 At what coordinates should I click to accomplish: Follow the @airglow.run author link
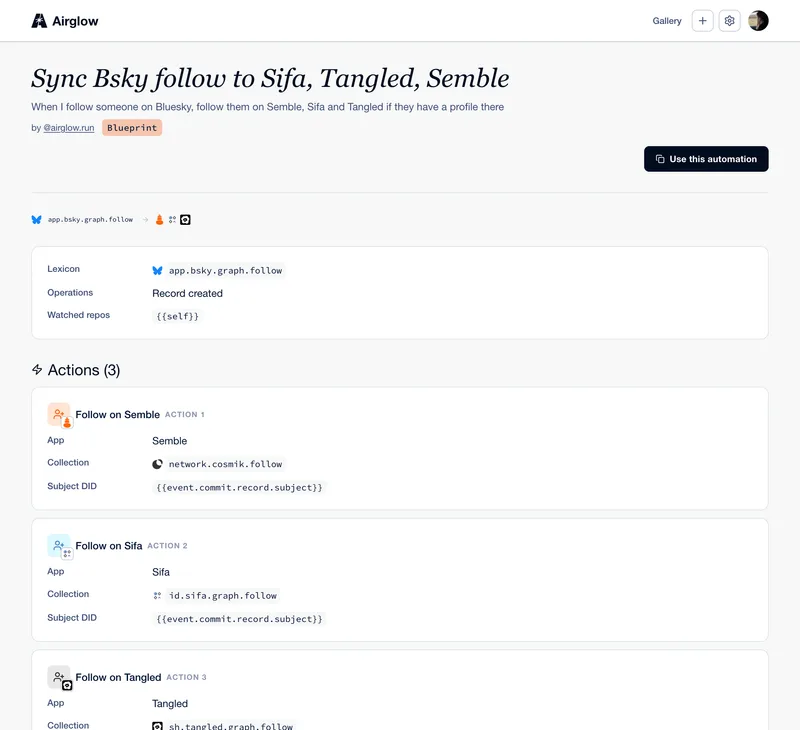[x=69, y=128]
